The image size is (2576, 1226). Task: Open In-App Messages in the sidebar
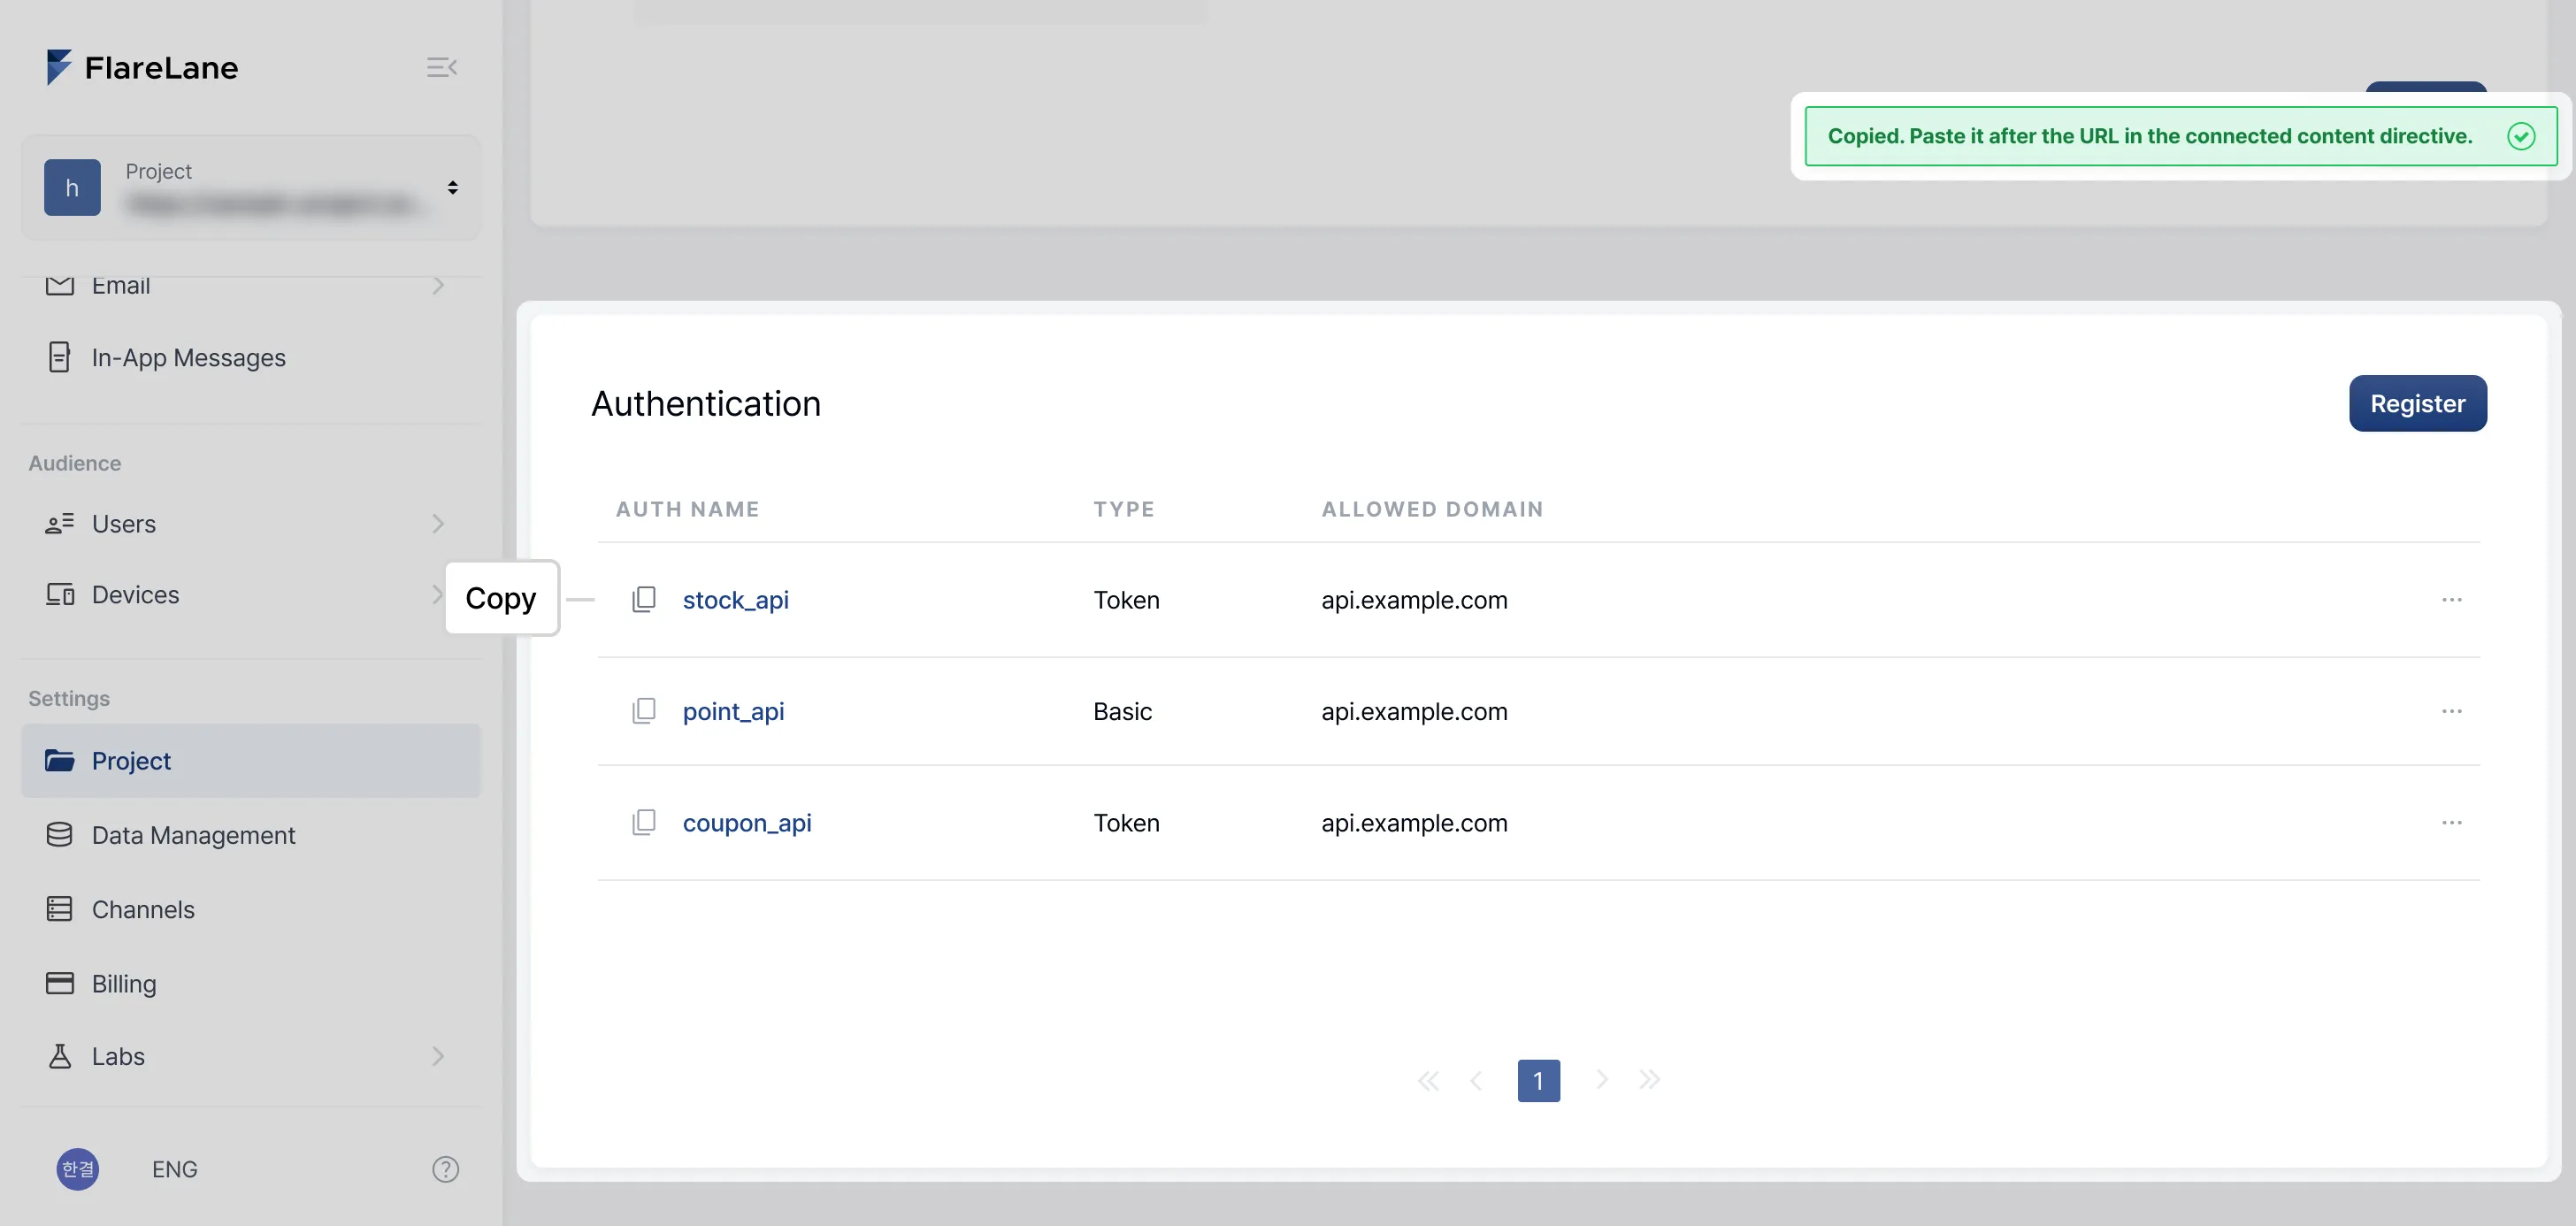coord(251,357)
